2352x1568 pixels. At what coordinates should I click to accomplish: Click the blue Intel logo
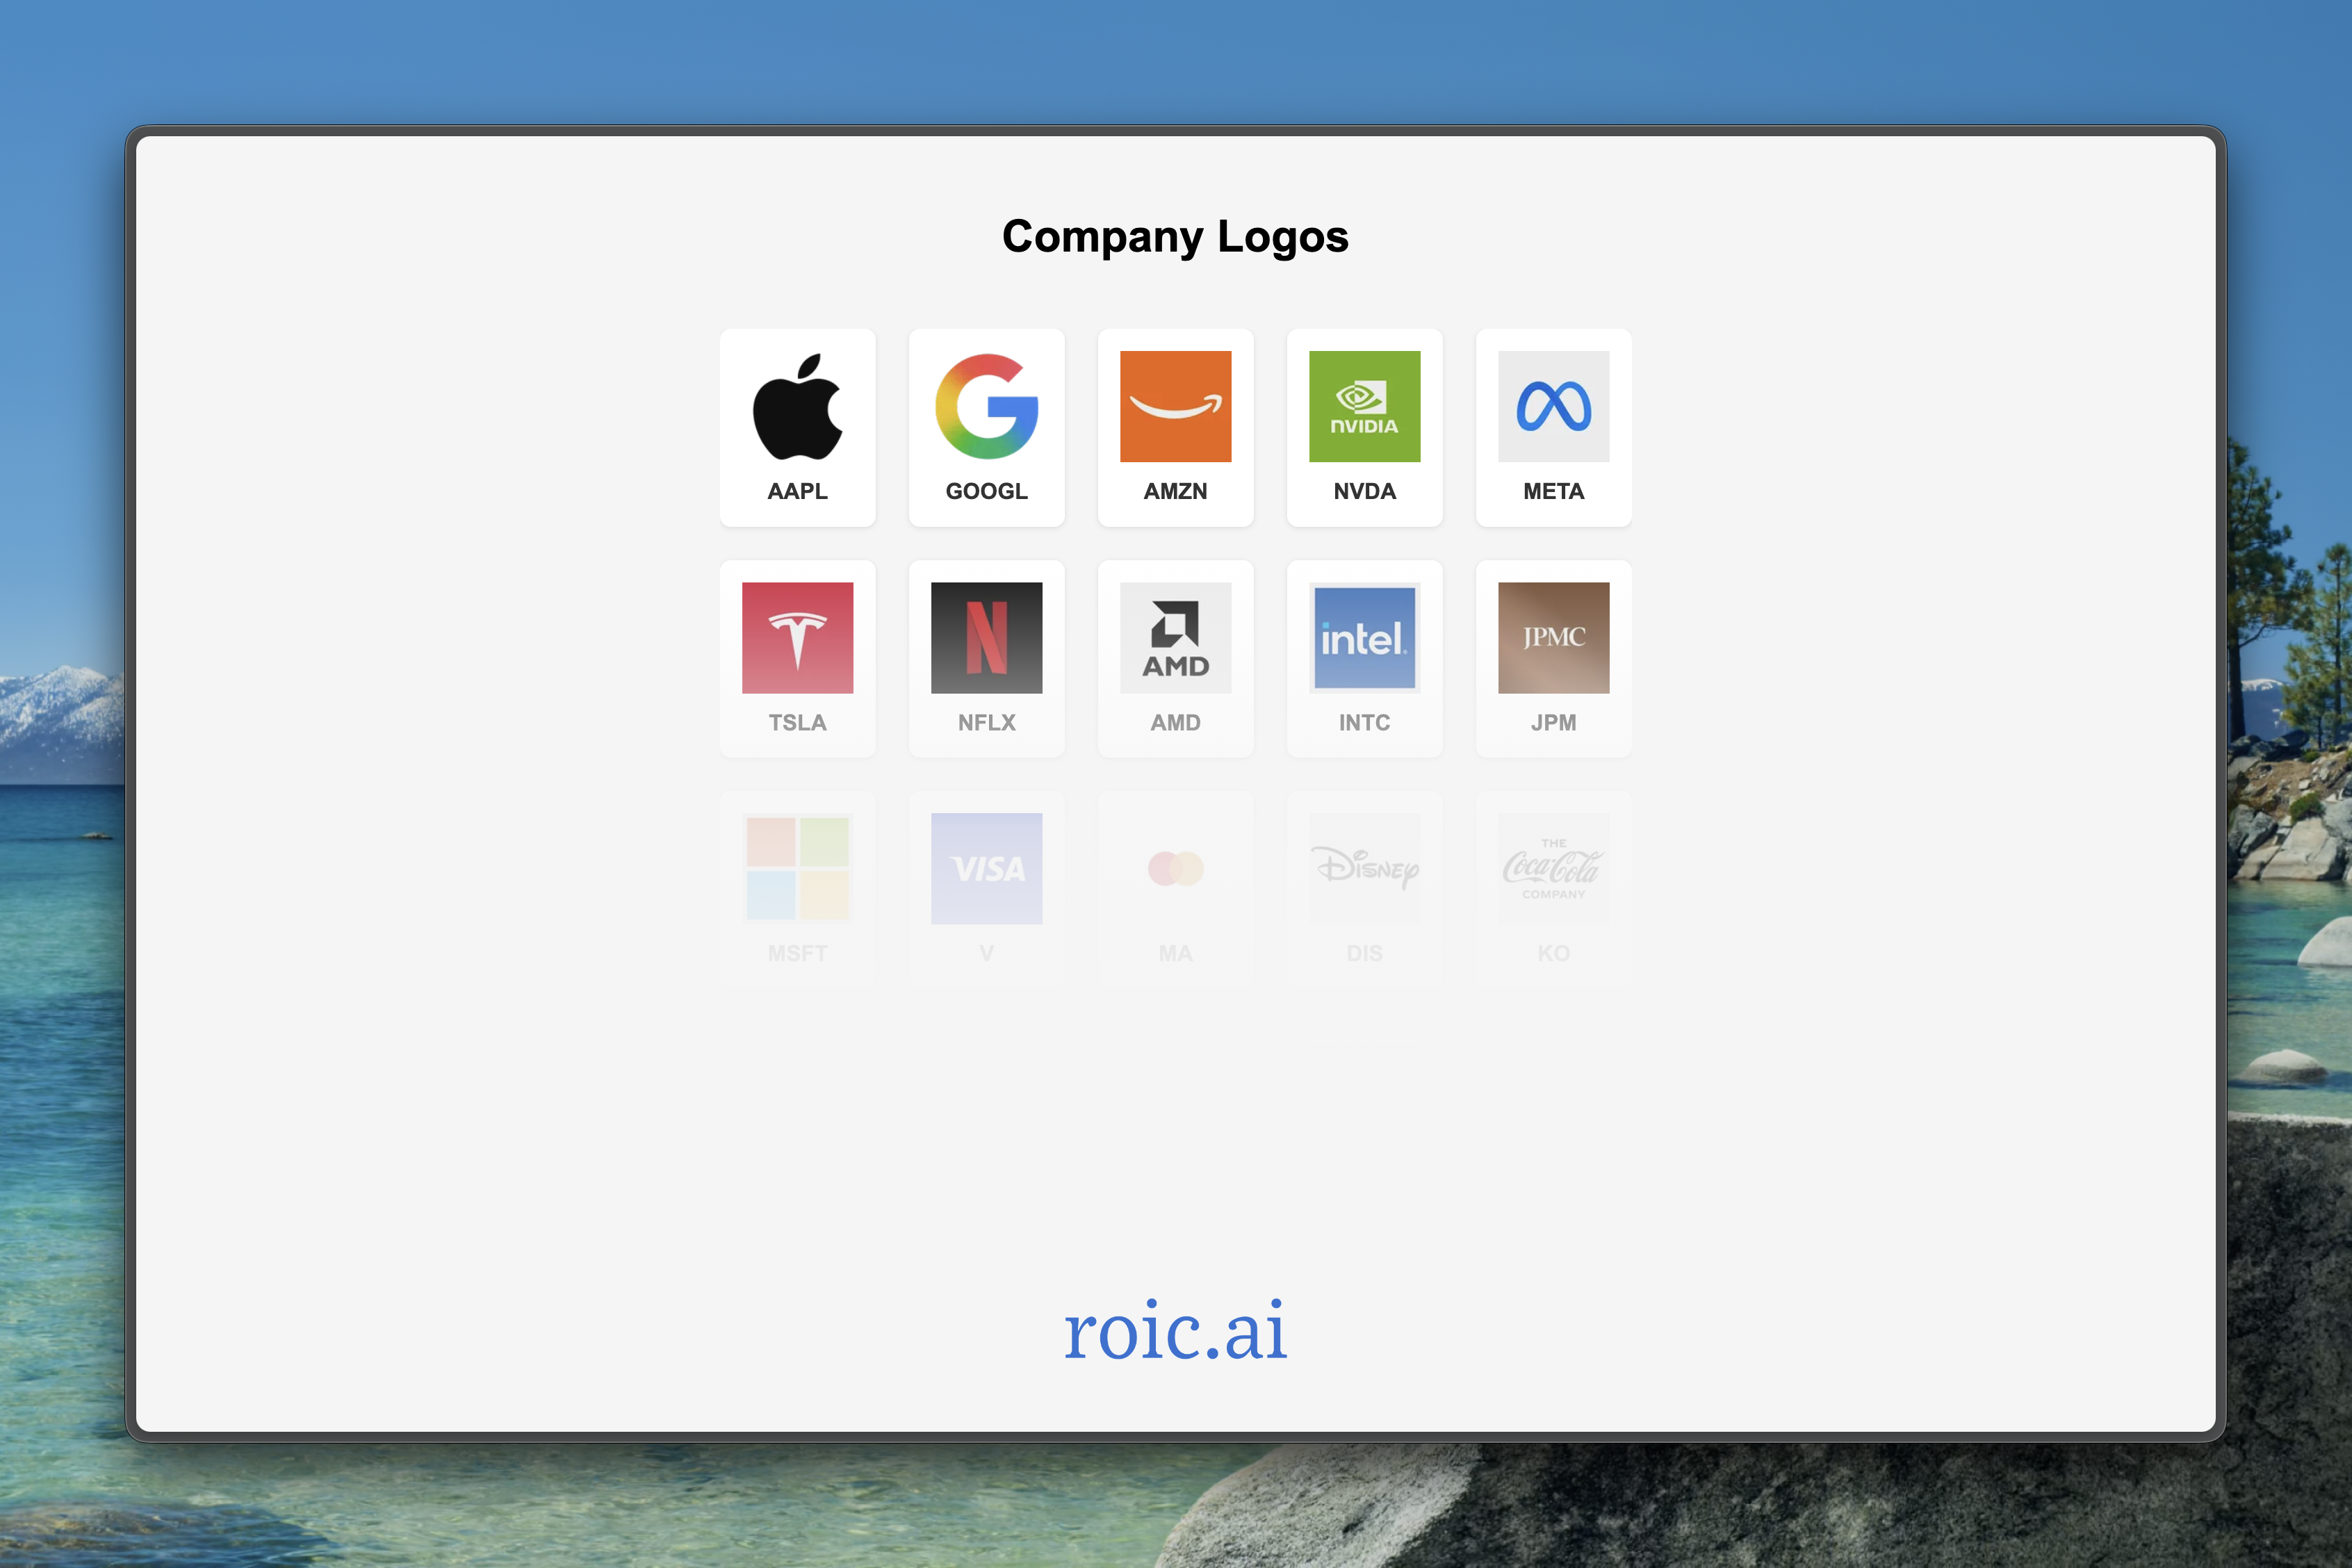point(1364,637)
